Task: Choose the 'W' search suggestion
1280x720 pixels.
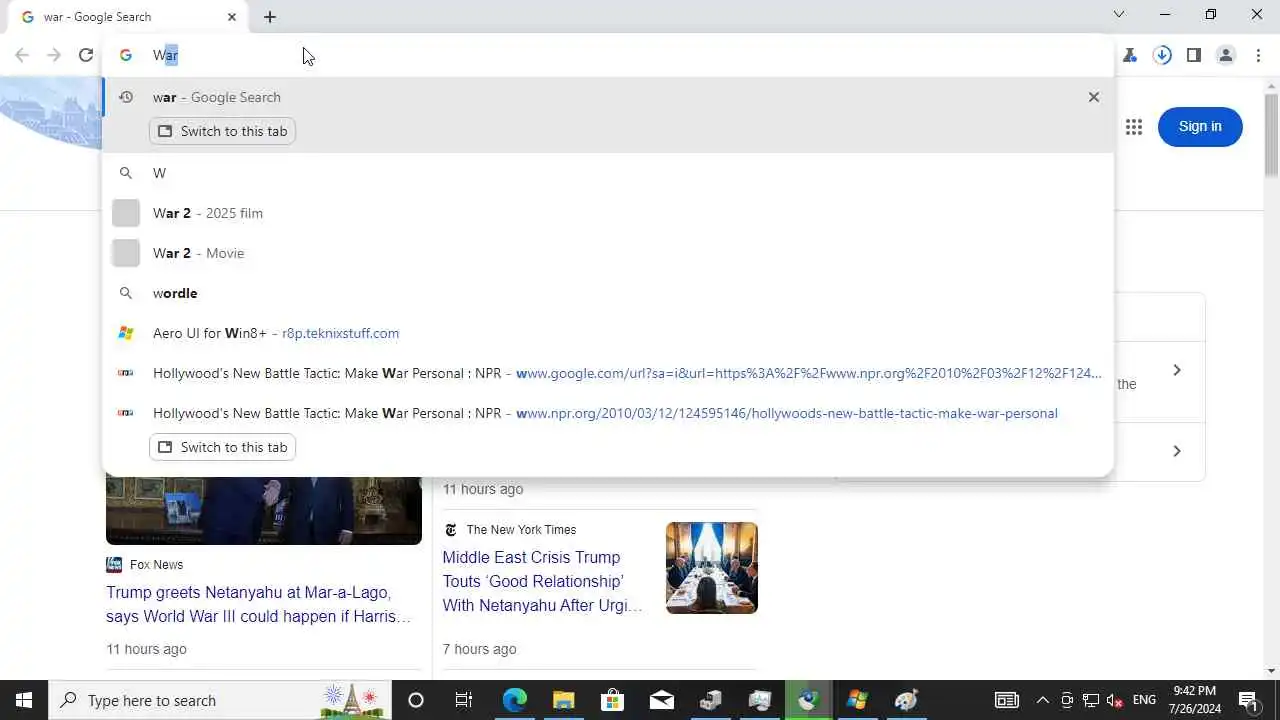Action: 608,173
